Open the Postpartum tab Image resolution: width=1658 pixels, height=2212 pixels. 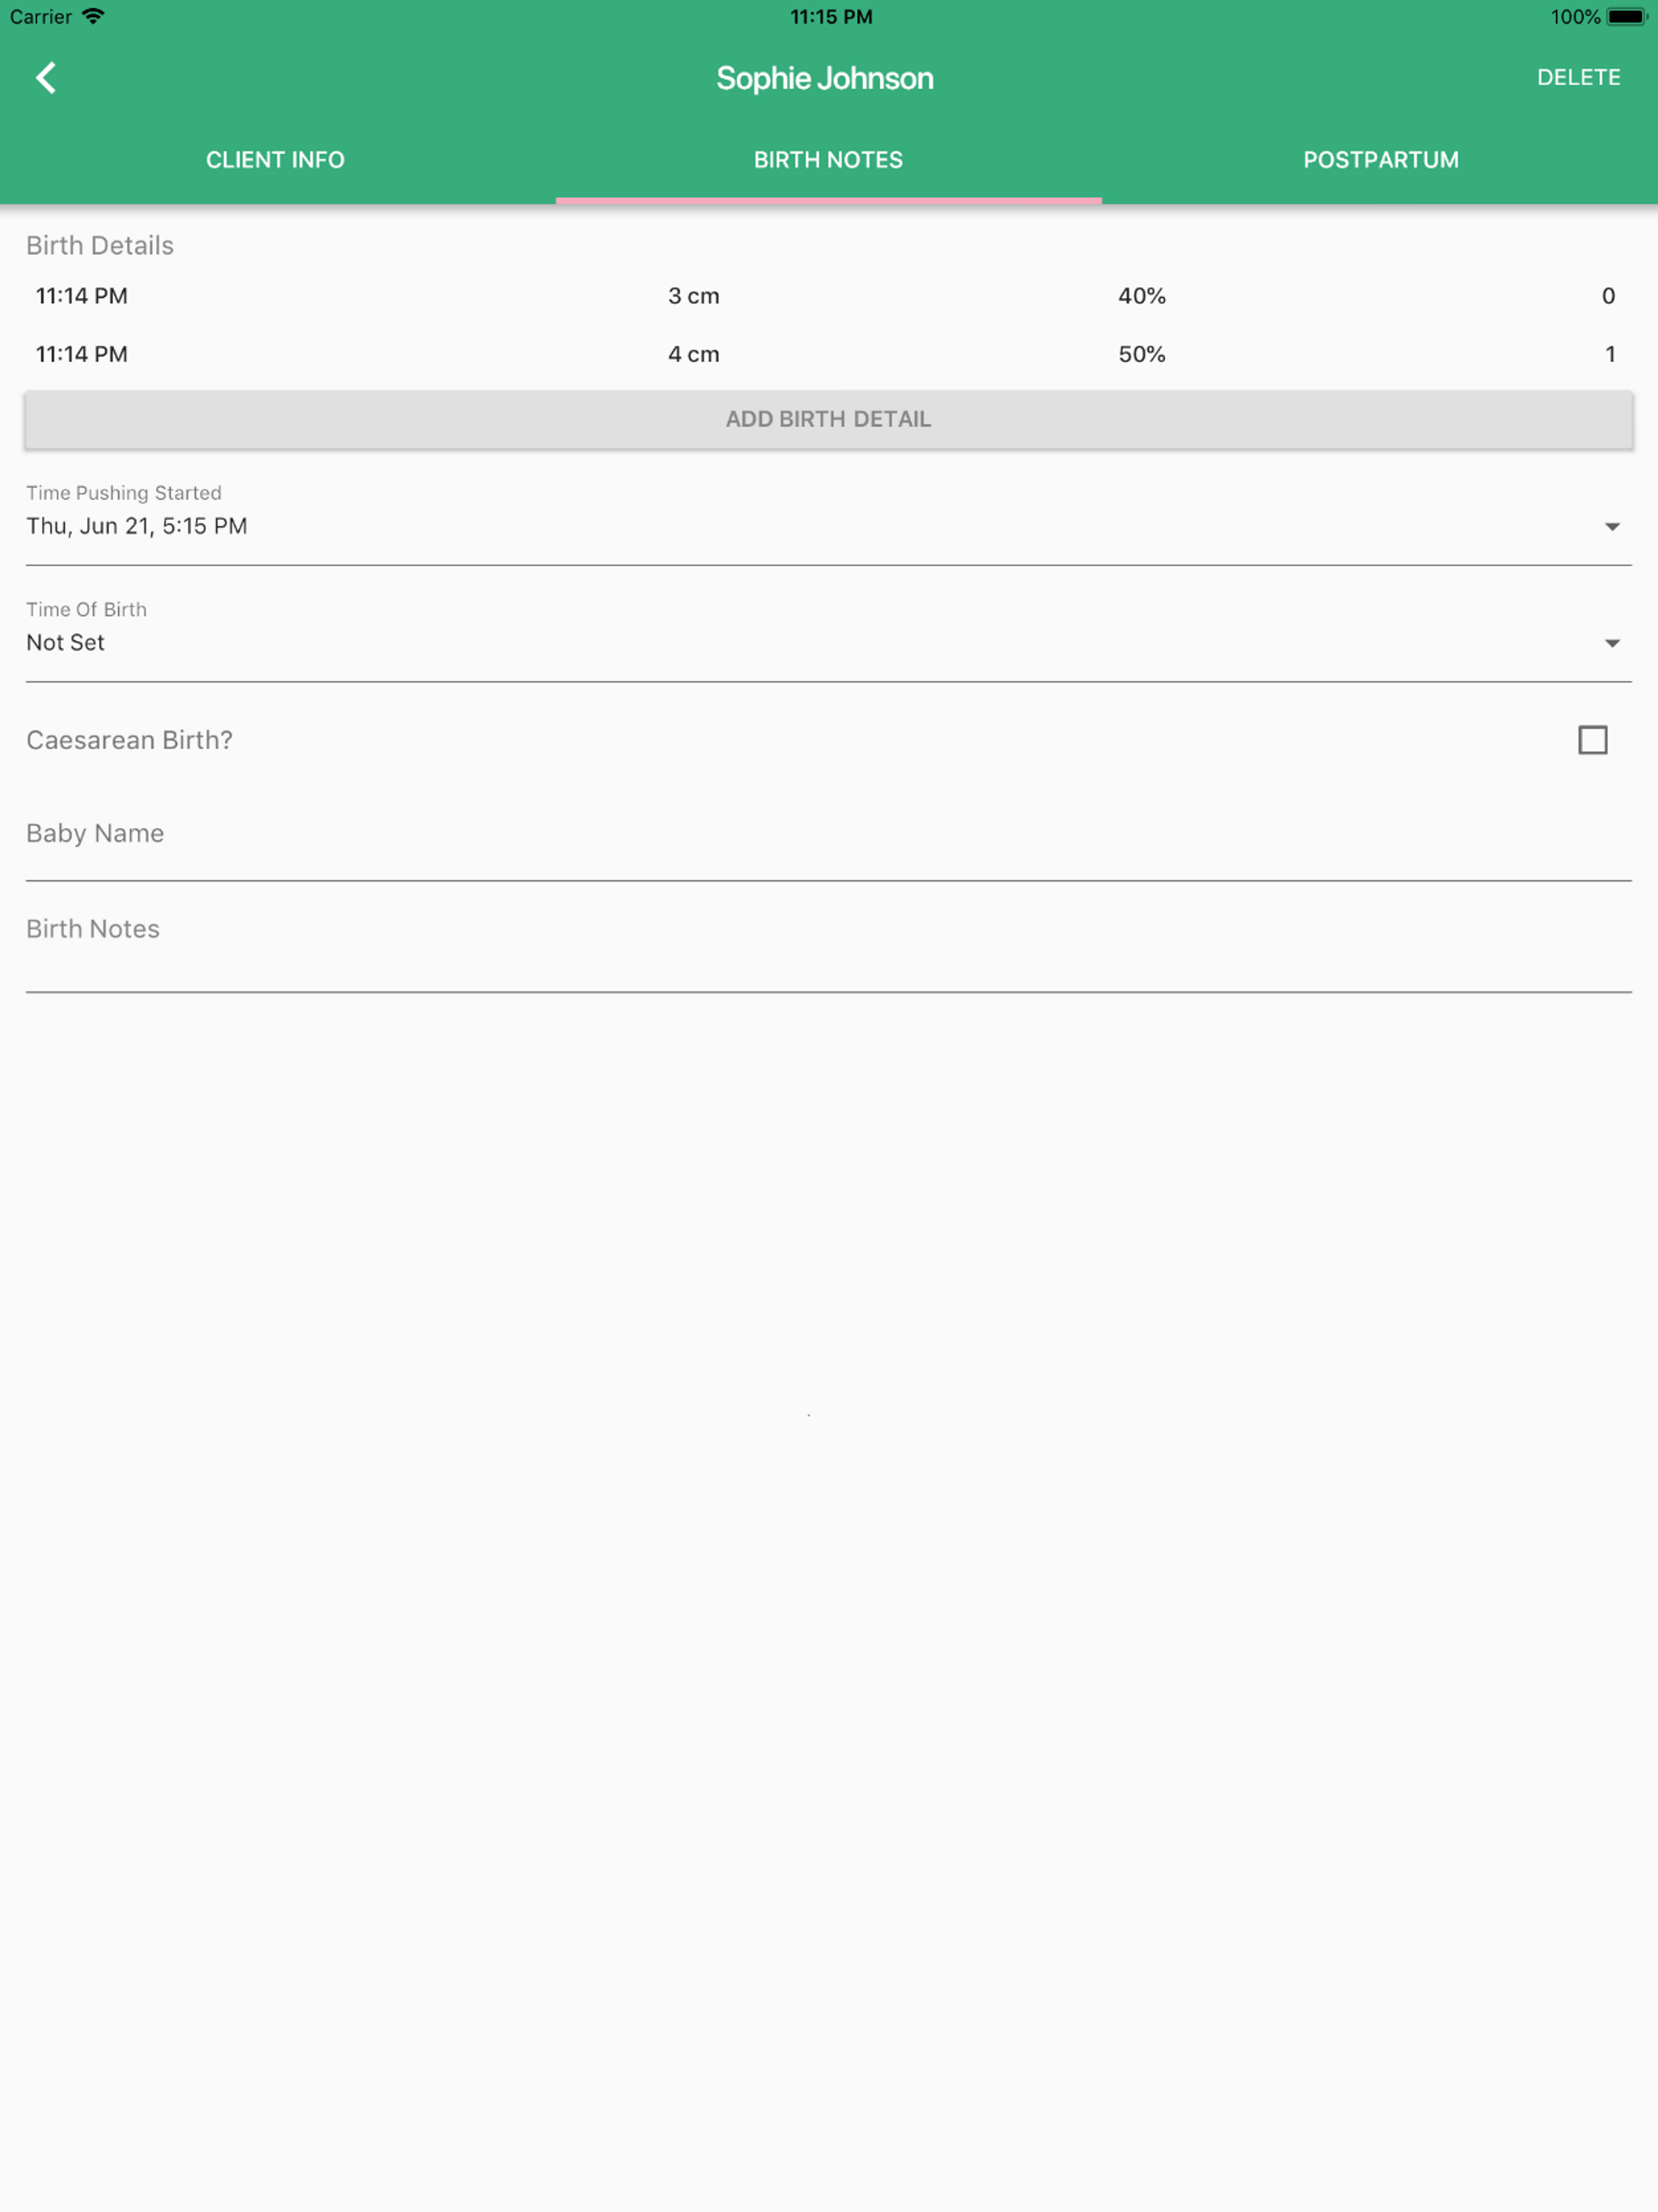click(1380, 160)
